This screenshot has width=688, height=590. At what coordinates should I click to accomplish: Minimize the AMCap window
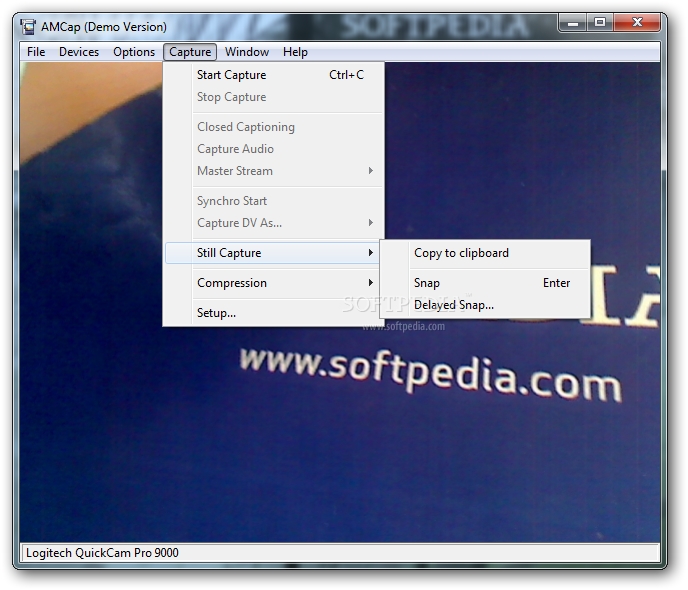click(573, 22)
